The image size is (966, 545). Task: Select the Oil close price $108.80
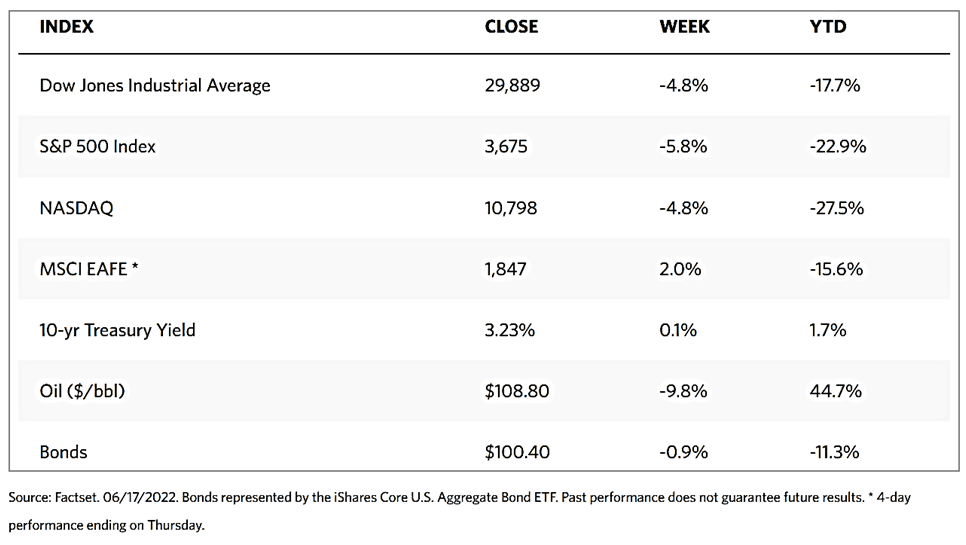(517, 390)
